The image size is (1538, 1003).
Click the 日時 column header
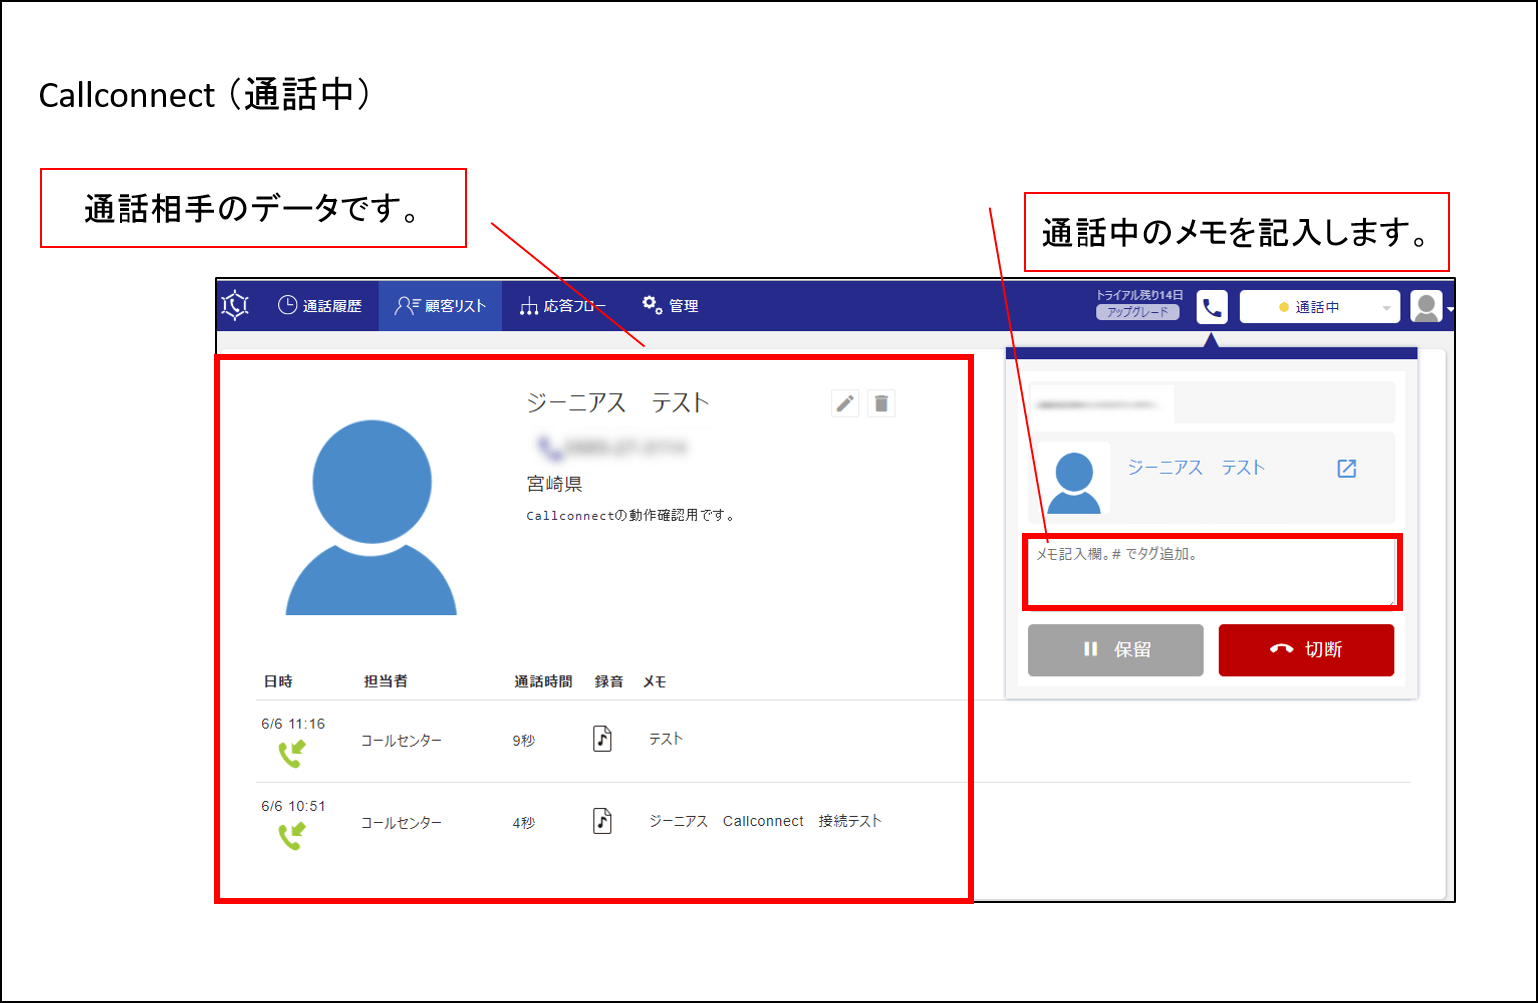(x=278, y=681)
